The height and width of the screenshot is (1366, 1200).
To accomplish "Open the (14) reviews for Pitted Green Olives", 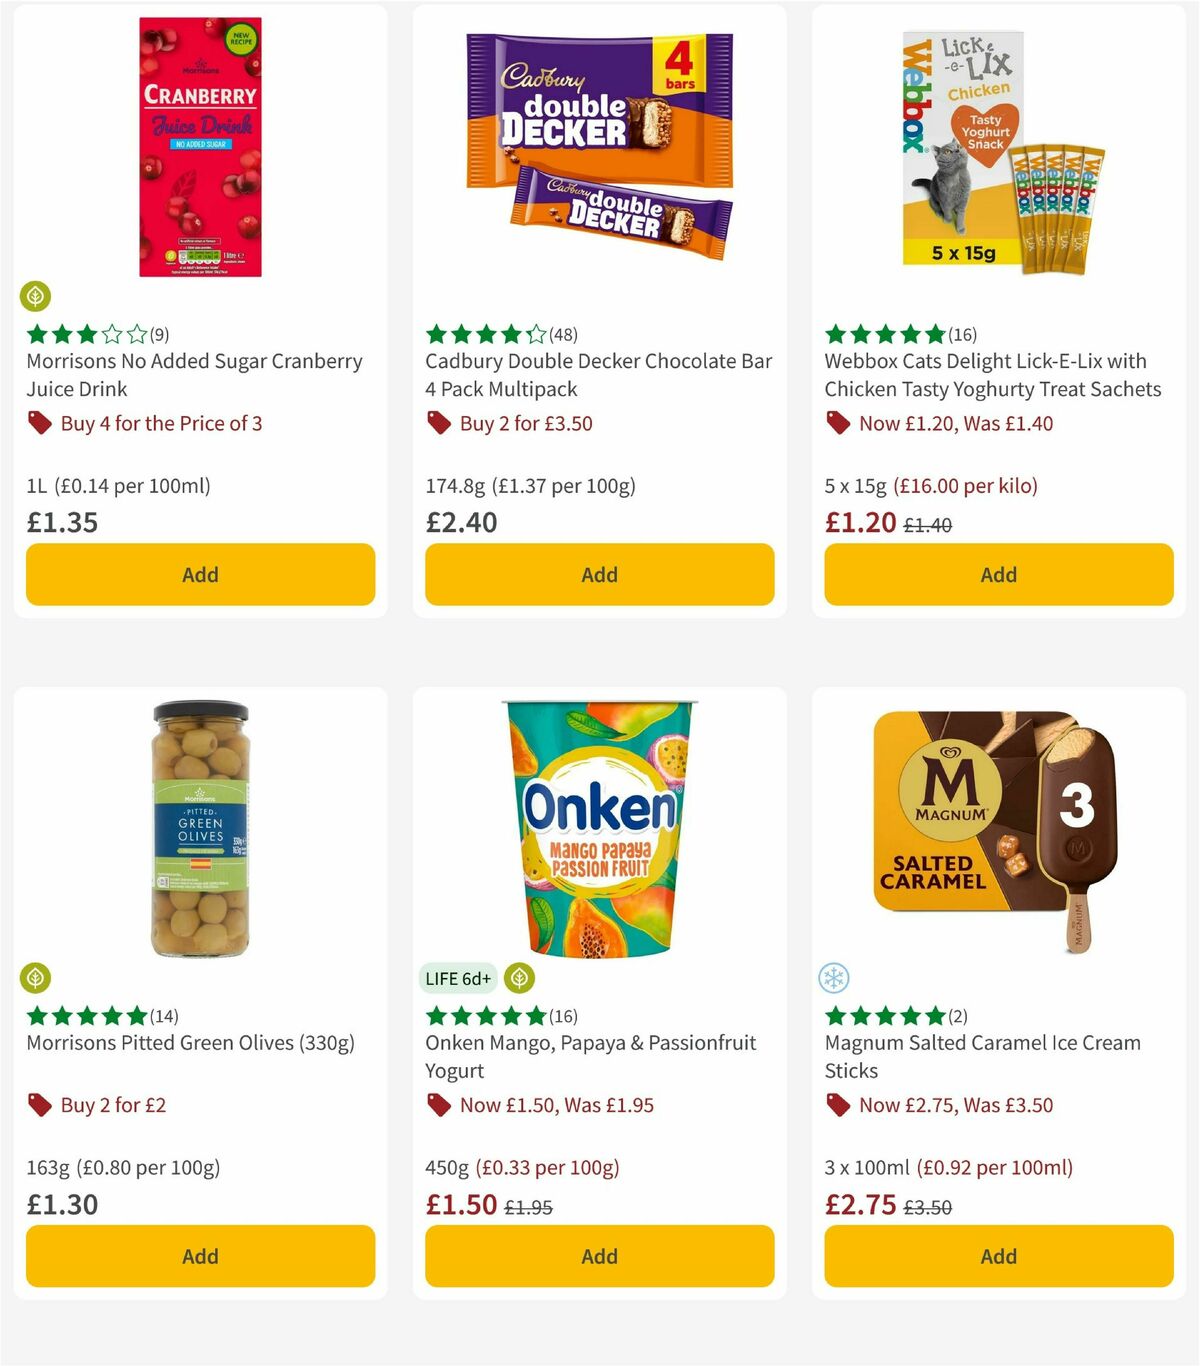I will (x=162, y=1016).
